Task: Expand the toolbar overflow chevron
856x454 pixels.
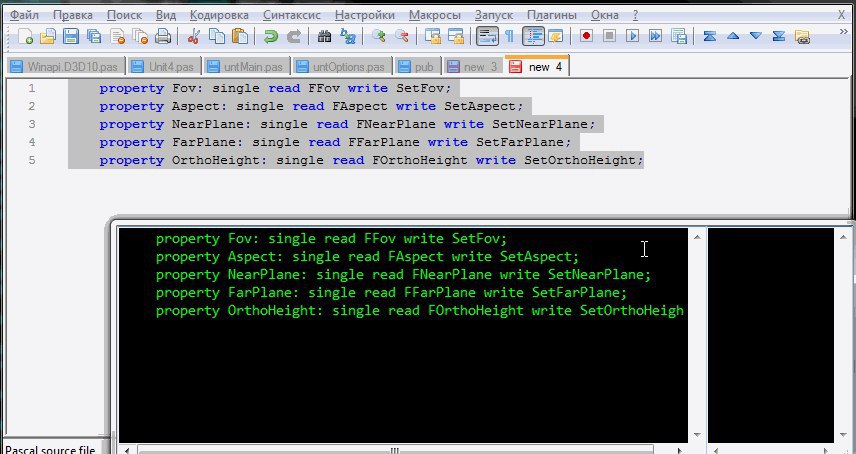Action: pos(844,37)
